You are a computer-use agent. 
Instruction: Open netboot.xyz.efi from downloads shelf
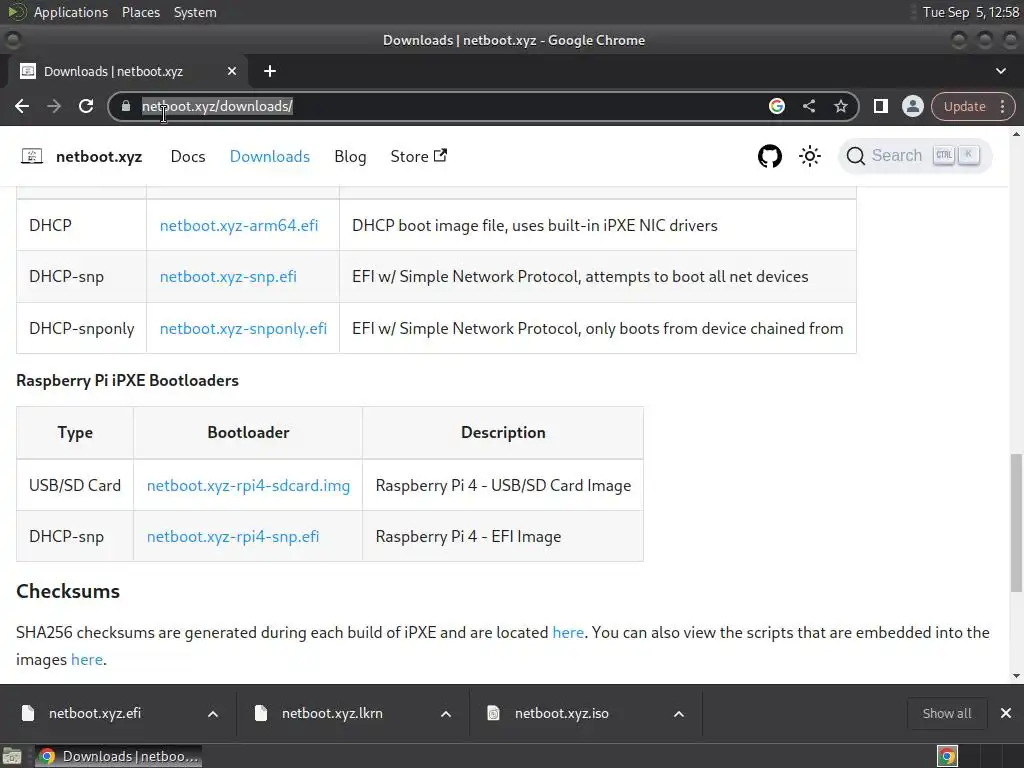click(x=95, y=713)
